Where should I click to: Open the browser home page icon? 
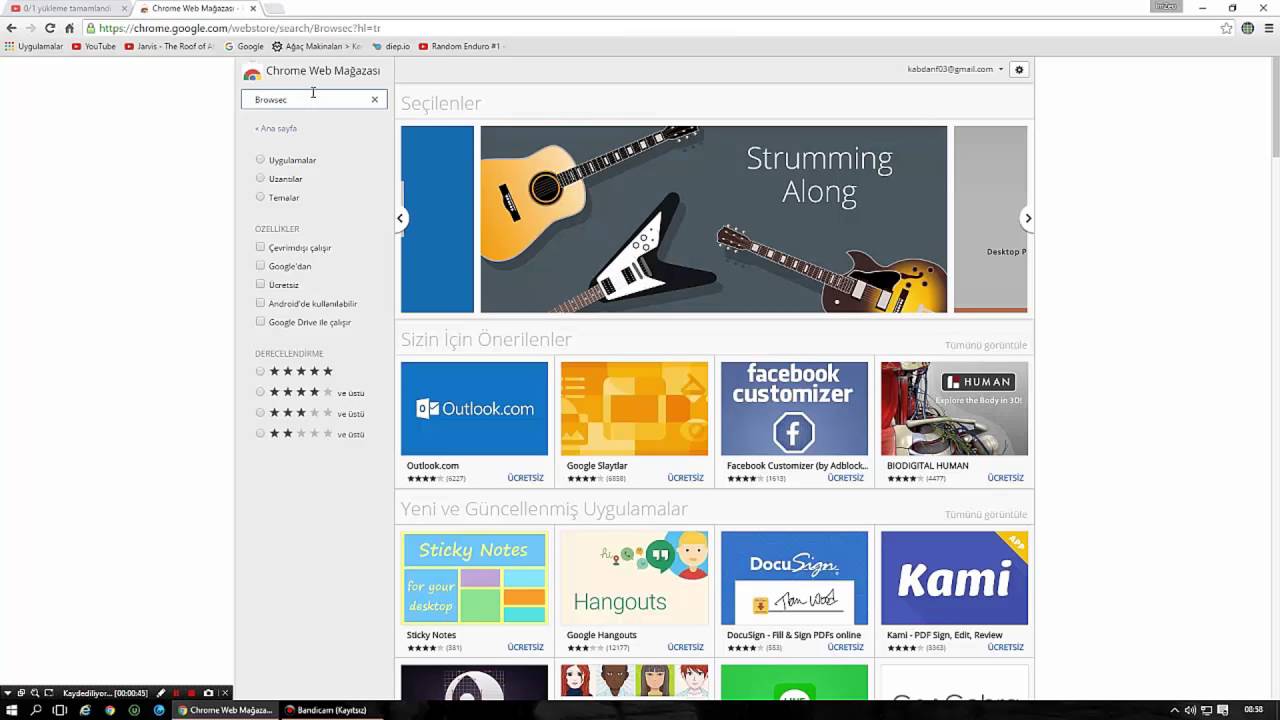69,28
